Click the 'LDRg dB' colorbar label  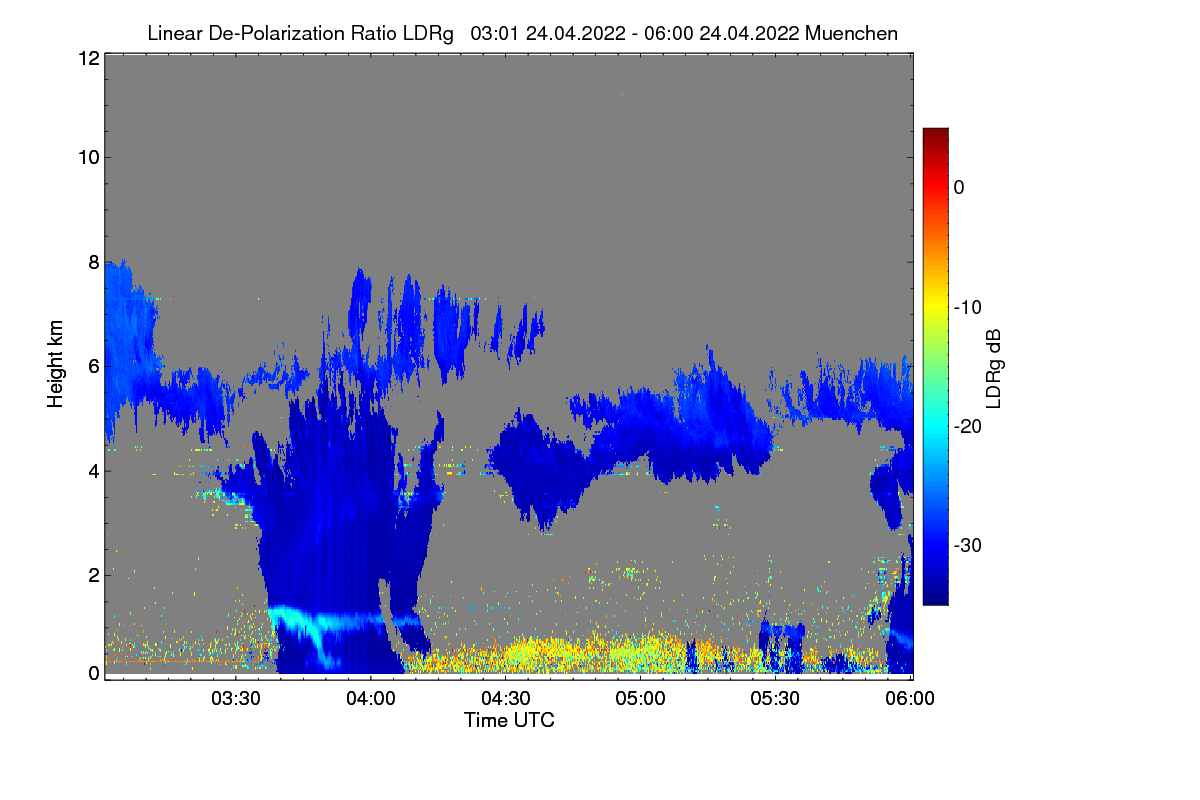click(993, 369)
